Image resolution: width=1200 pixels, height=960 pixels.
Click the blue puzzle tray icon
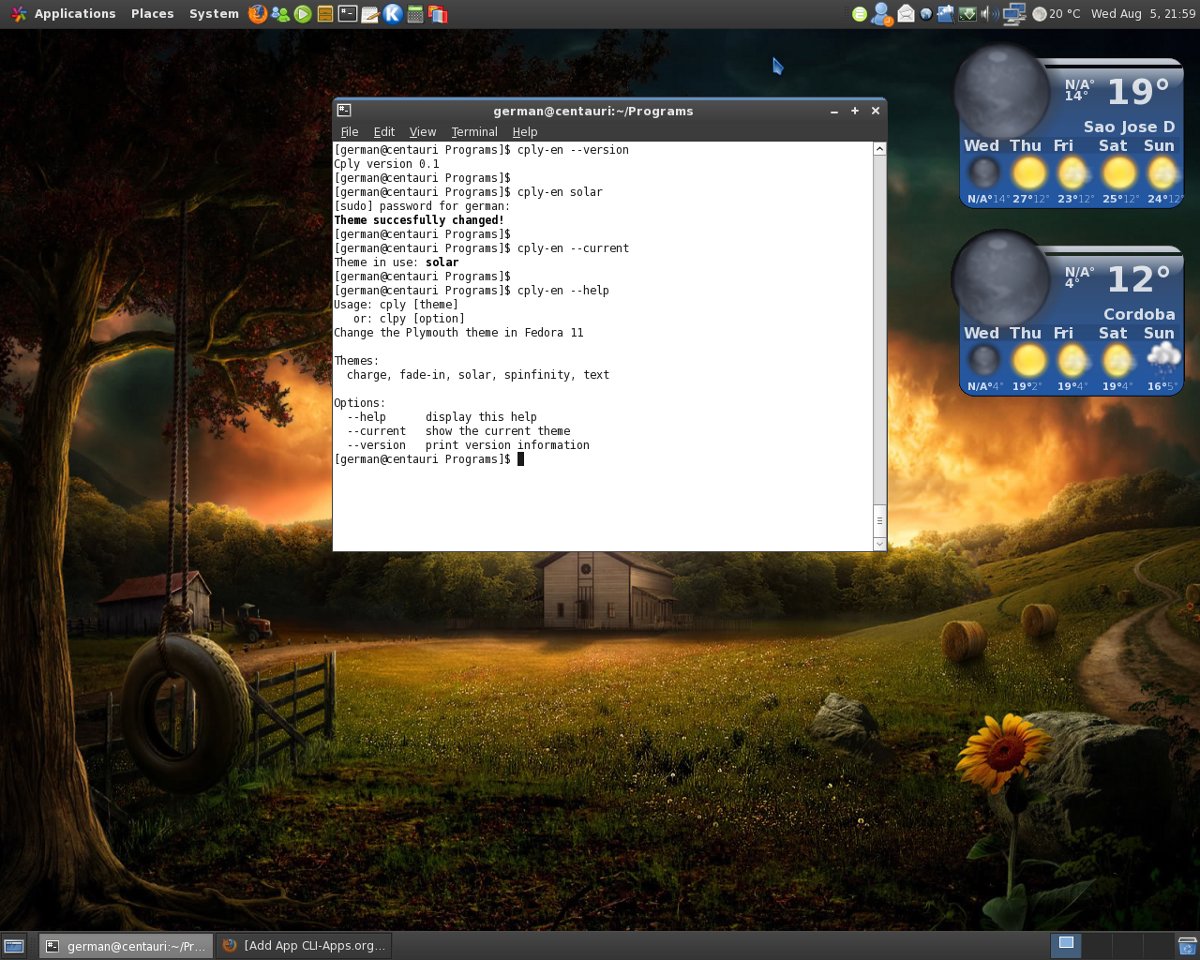click(x=945, y=14)
